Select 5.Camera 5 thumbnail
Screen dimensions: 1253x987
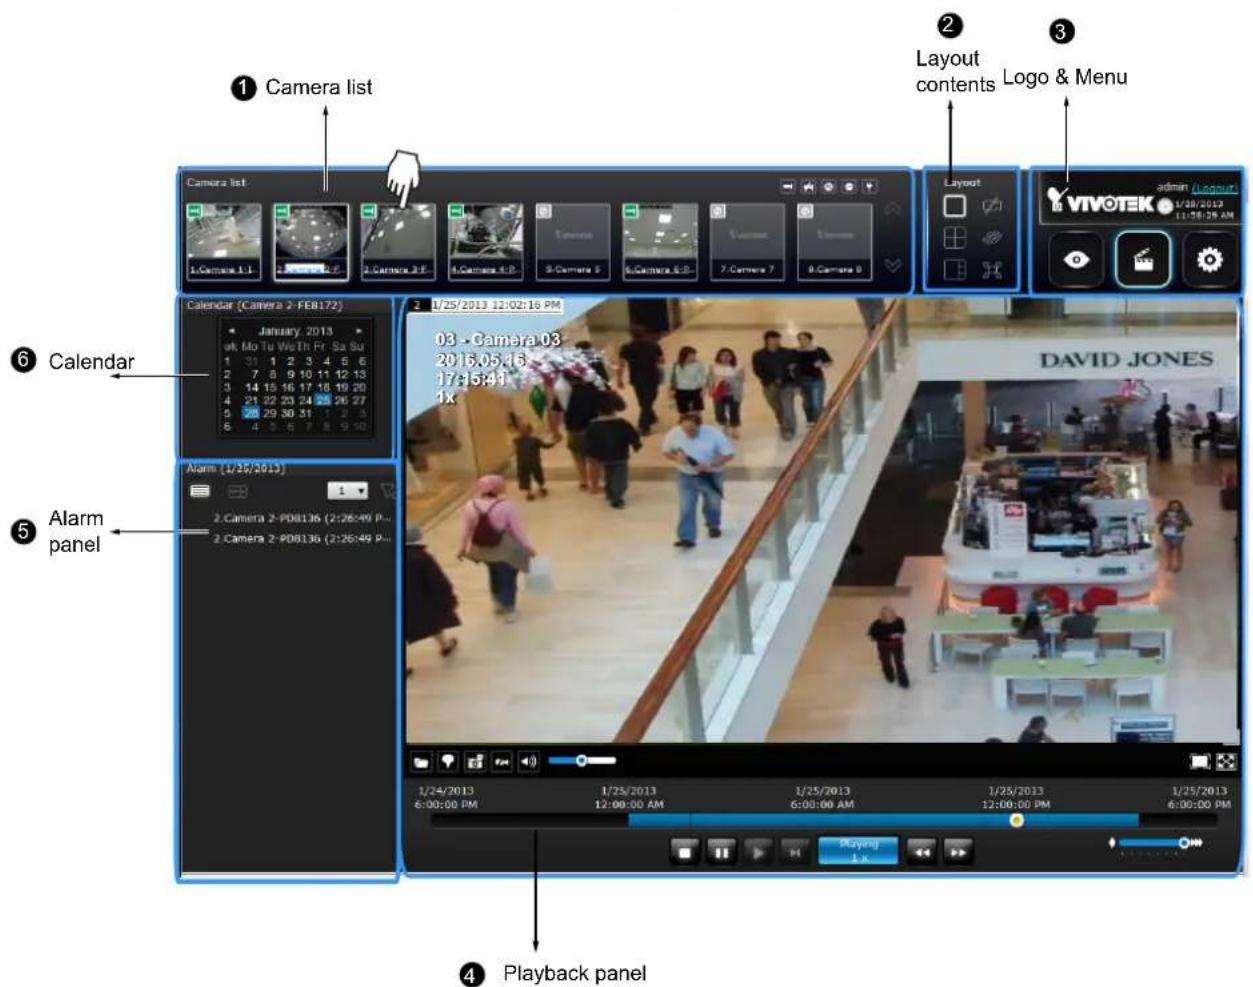tap(573, 243)
